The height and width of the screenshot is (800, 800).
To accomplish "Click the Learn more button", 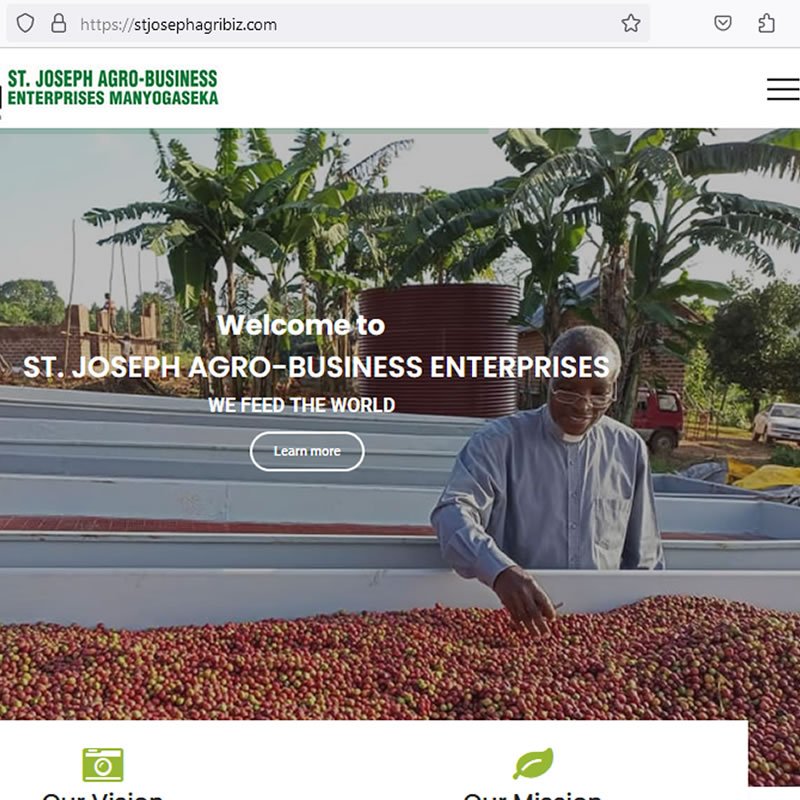I will coord(307,451).
